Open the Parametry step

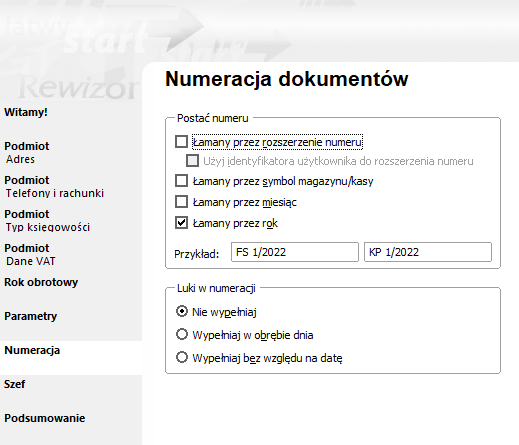30,316
